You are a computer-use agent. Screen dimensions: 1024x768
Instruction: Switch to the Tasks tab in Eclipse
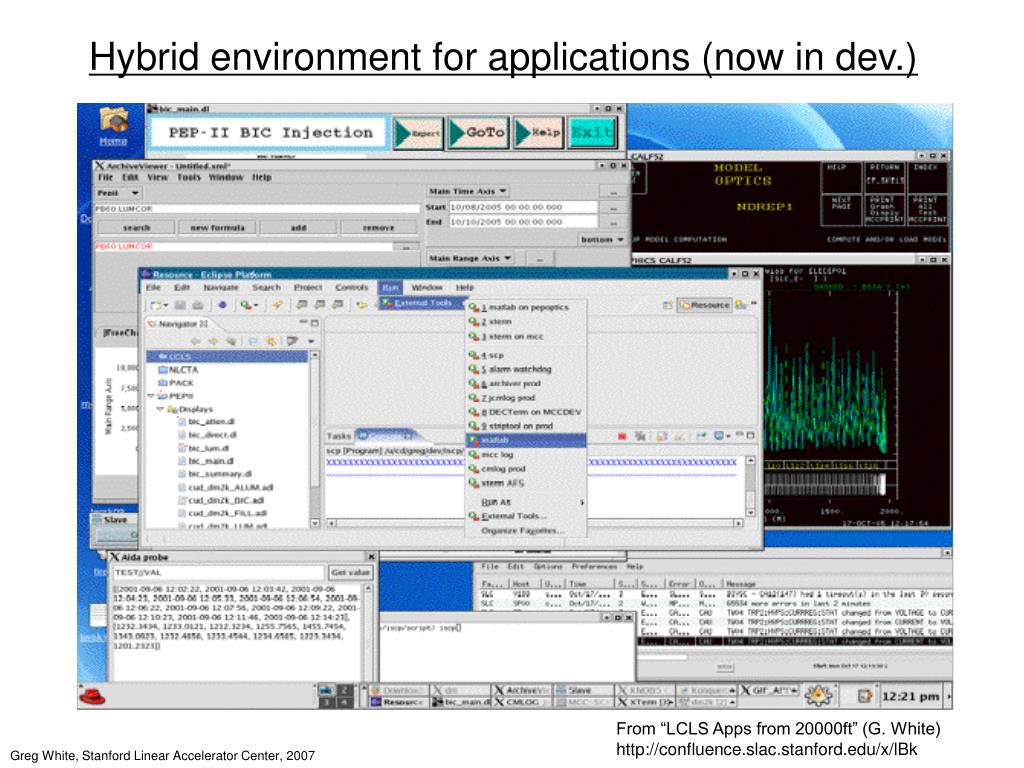pos(339,436)
